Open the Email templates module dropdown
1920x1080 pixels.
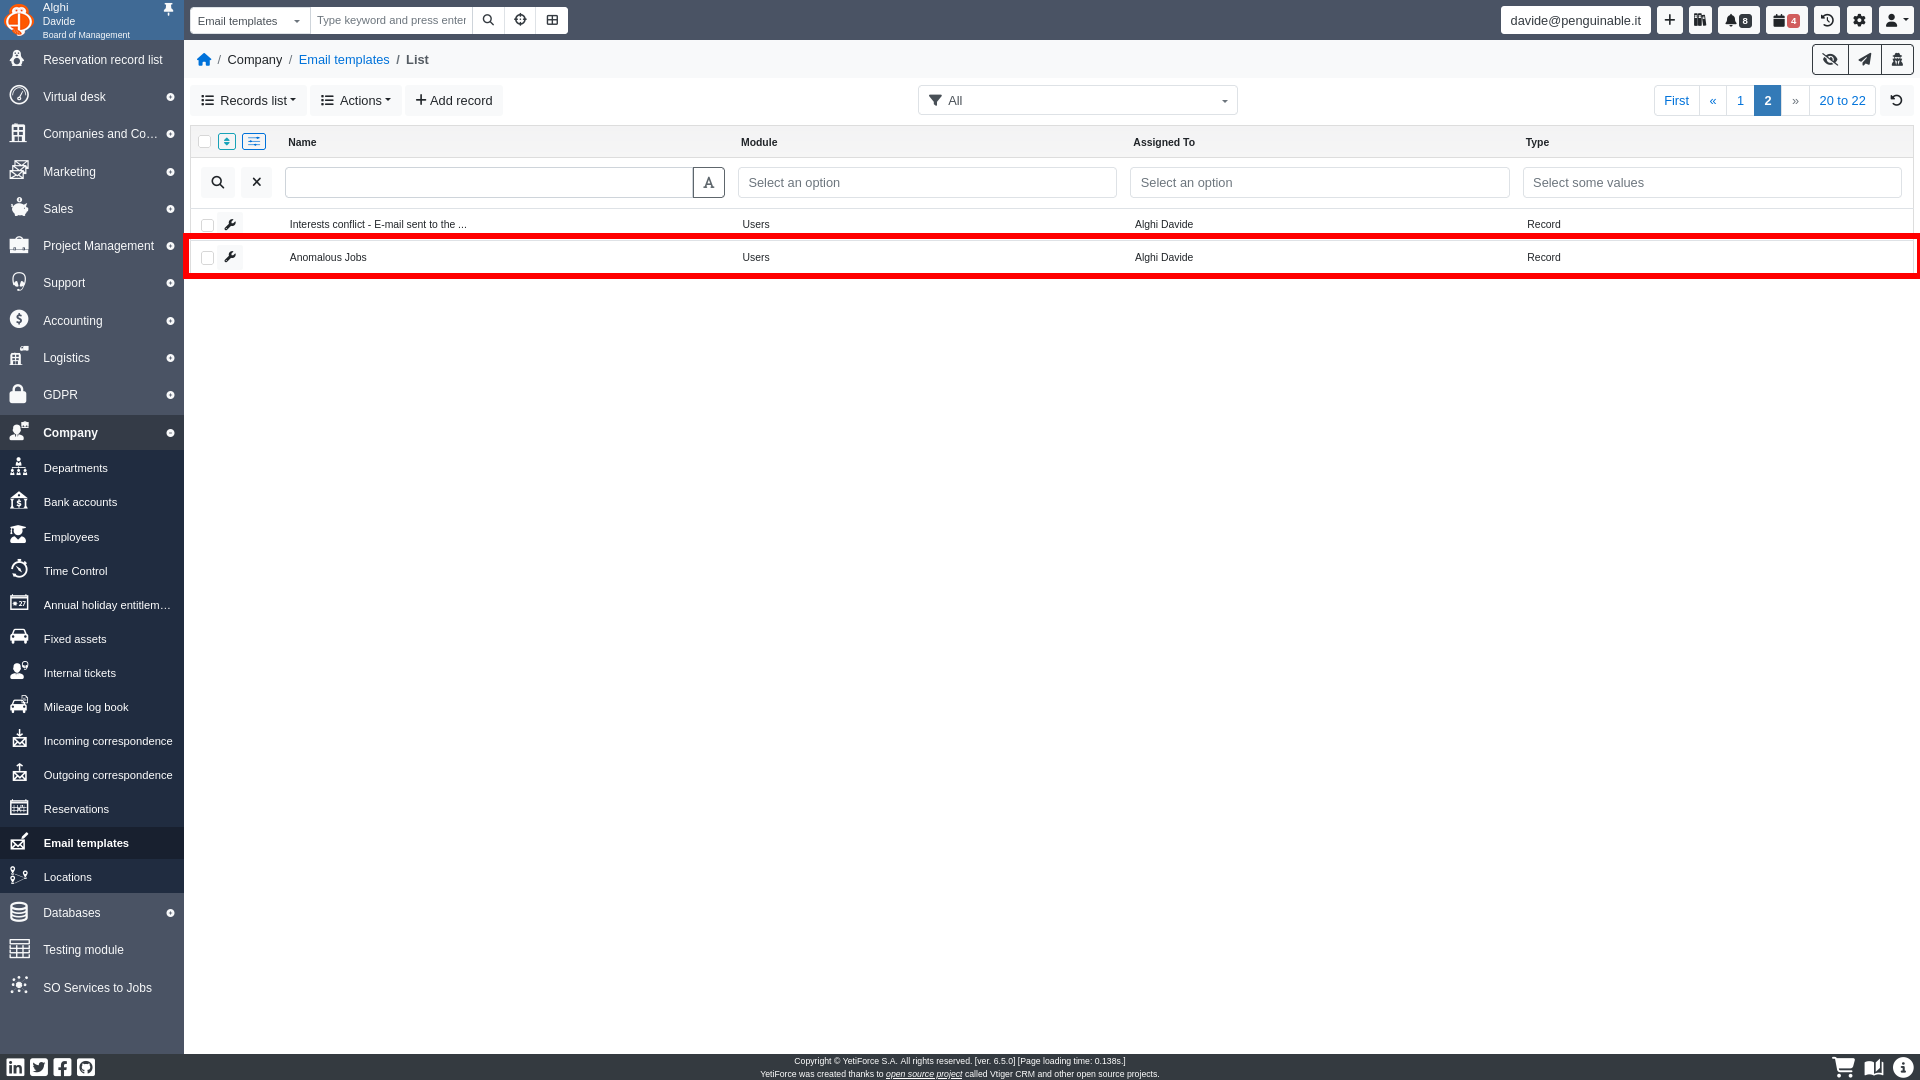click(250, 20)
